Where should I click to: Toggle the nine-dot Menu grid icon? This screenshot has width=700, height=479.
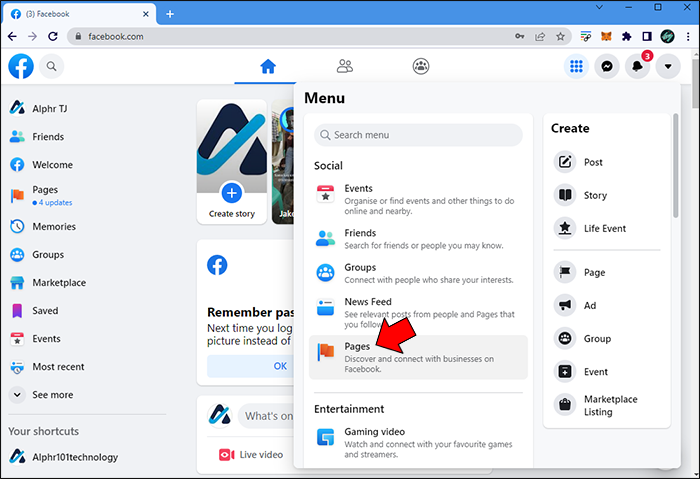(x=576, y=67)
